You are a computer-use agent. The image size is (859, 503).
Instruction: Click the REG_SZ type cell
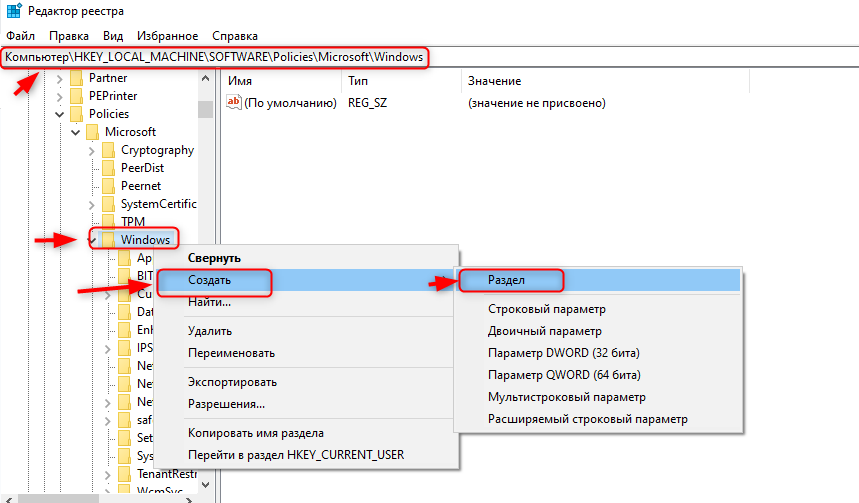point(368,103)
